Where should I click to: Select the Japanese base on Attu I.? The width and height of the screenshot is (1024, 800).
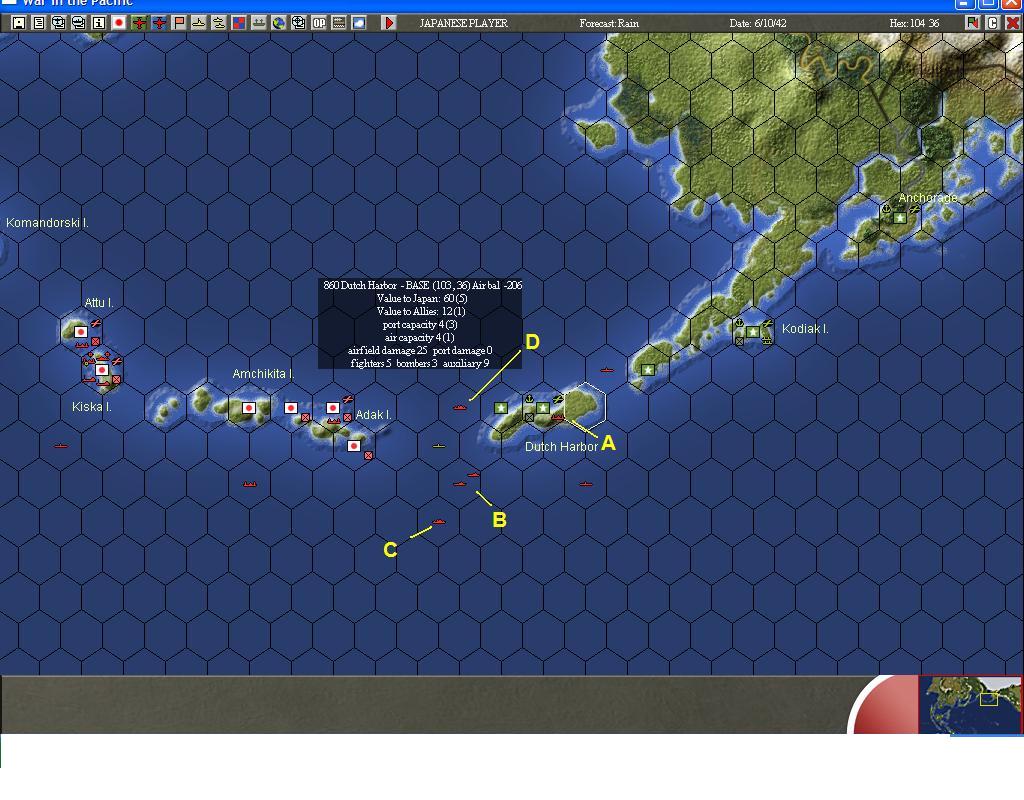(81, 332)
